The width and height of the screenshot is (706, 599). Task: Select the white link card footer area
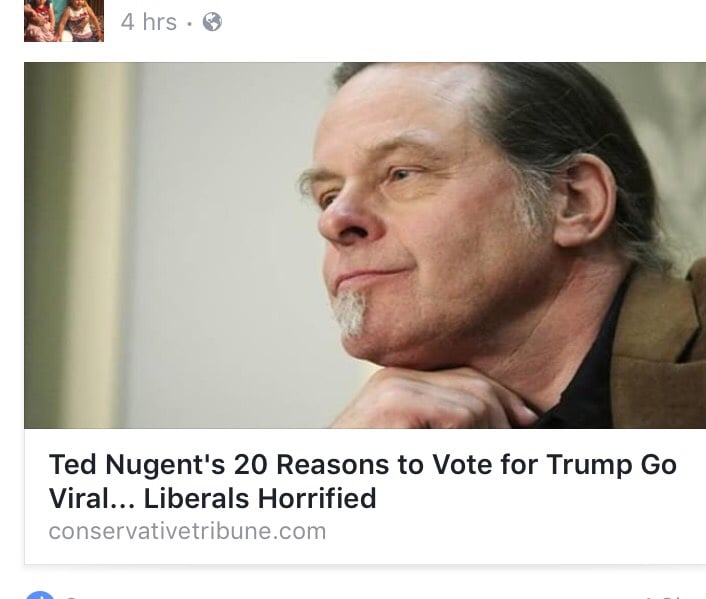[365, 496]
